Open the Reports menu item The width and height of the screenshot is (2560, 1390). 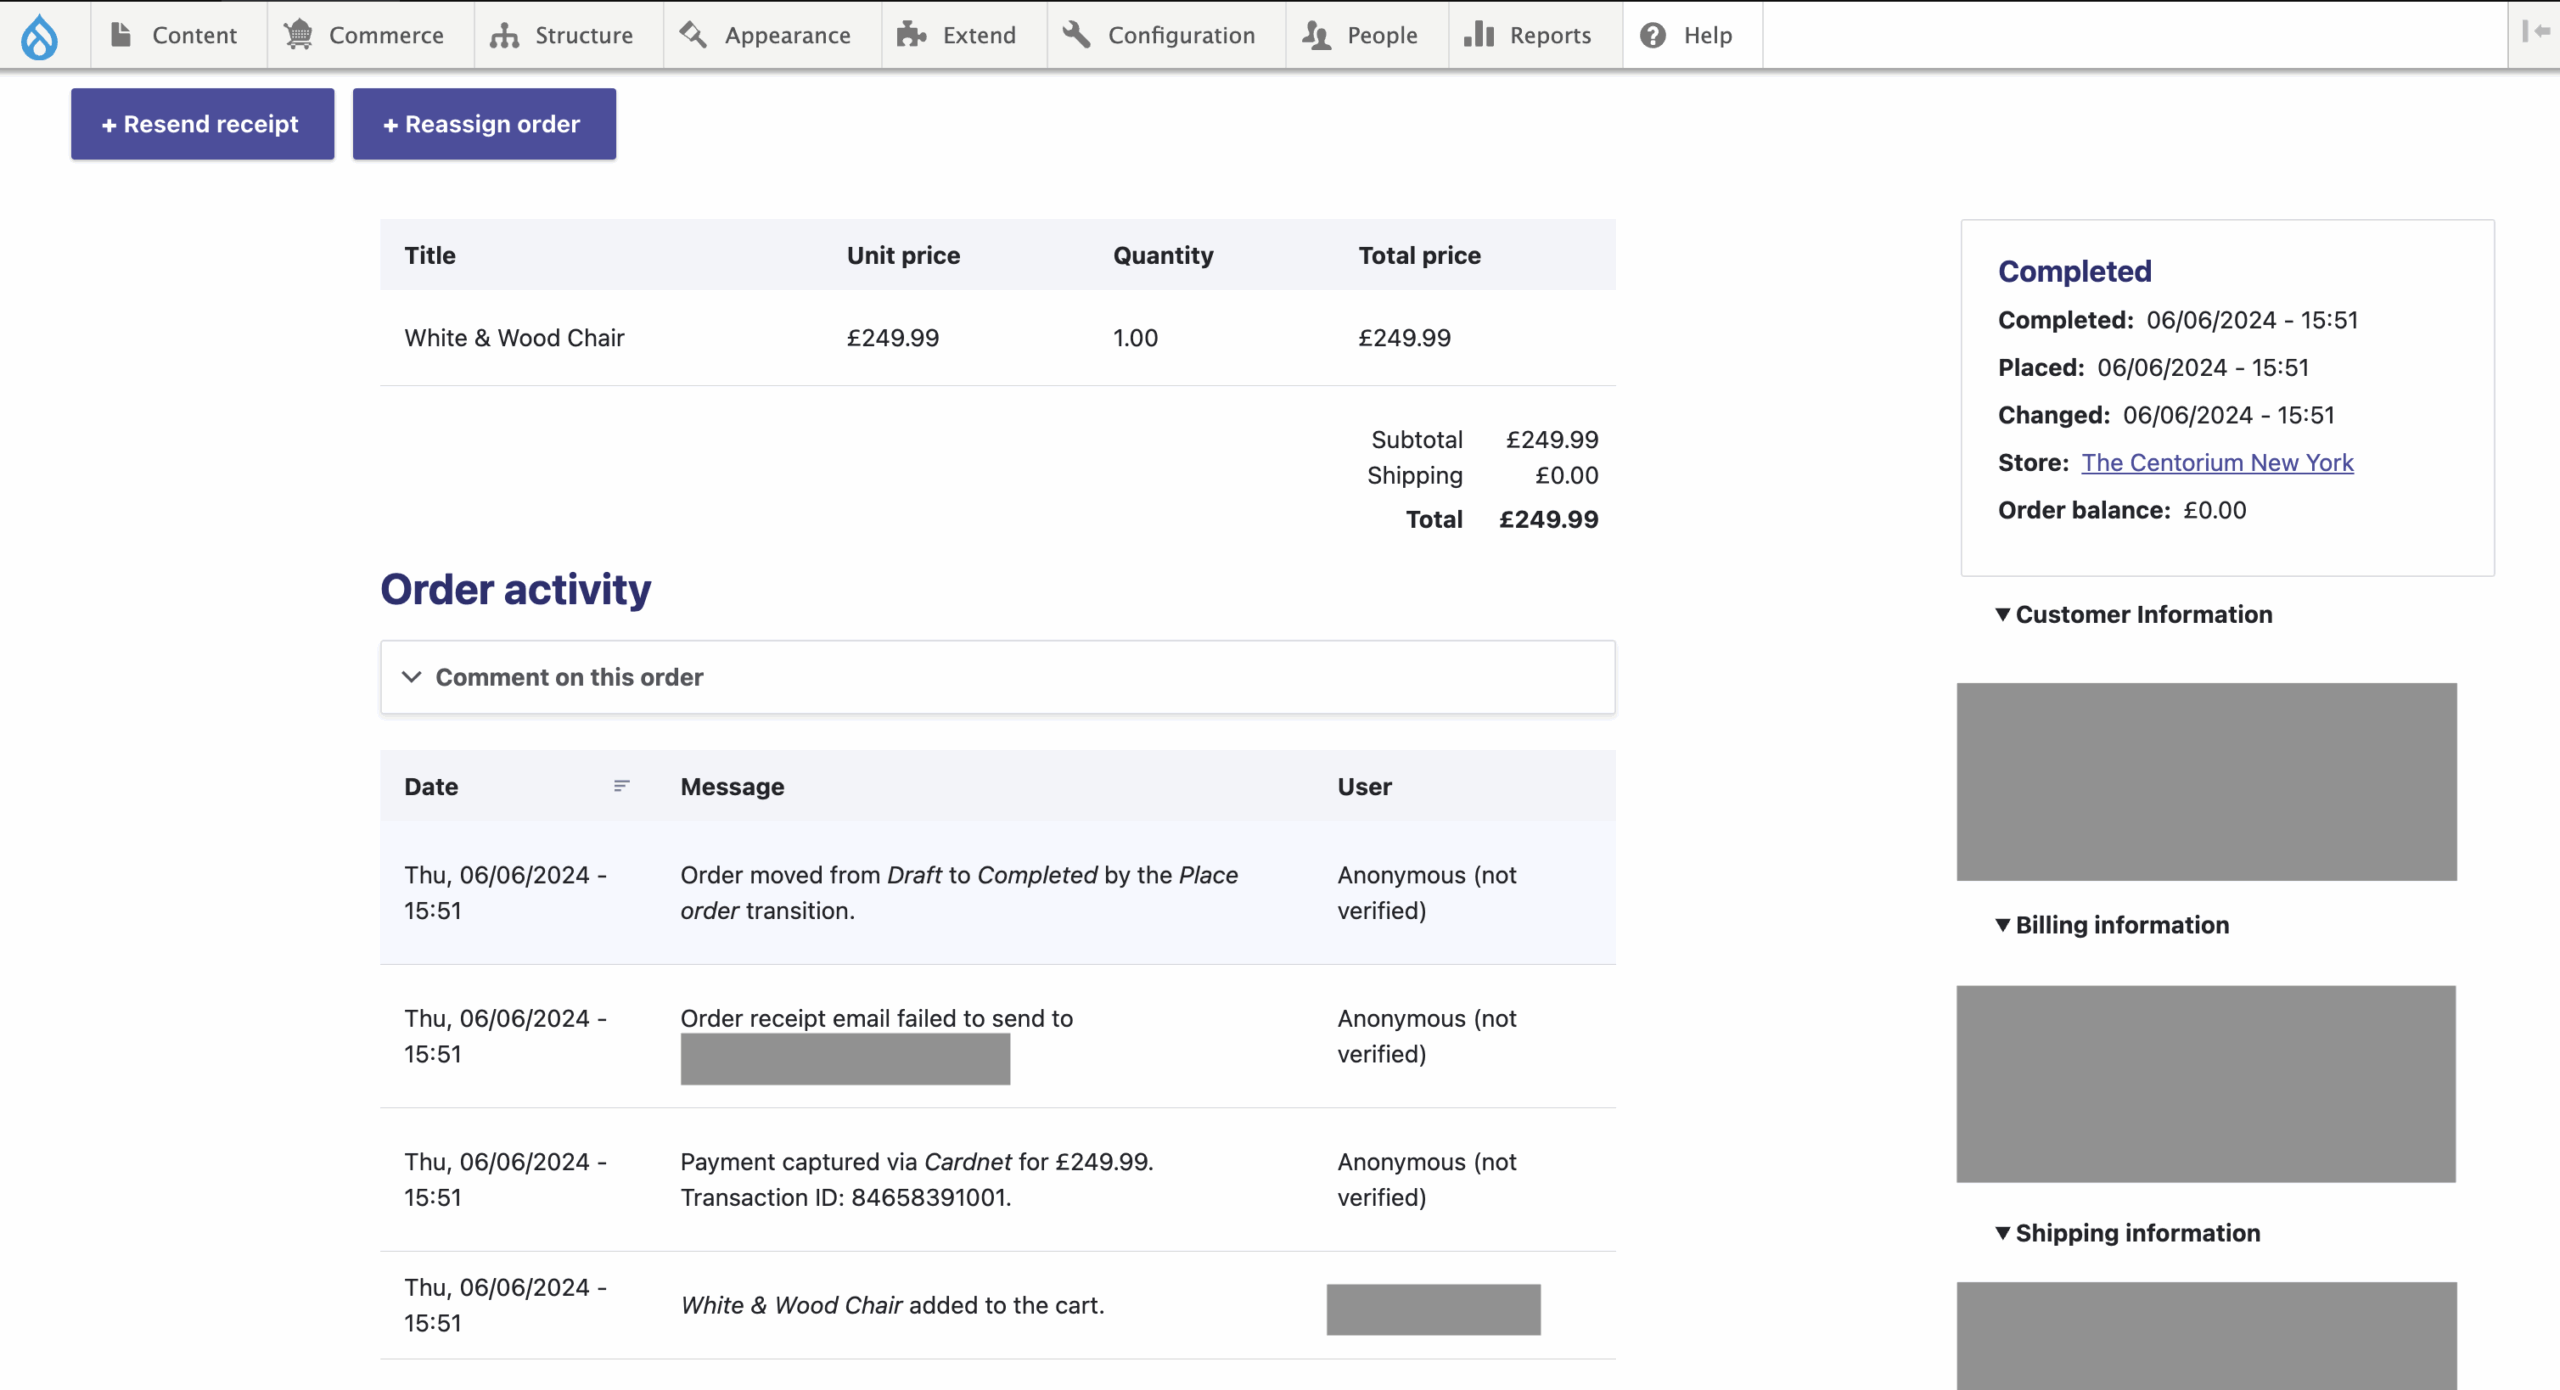click(1535, 35)
